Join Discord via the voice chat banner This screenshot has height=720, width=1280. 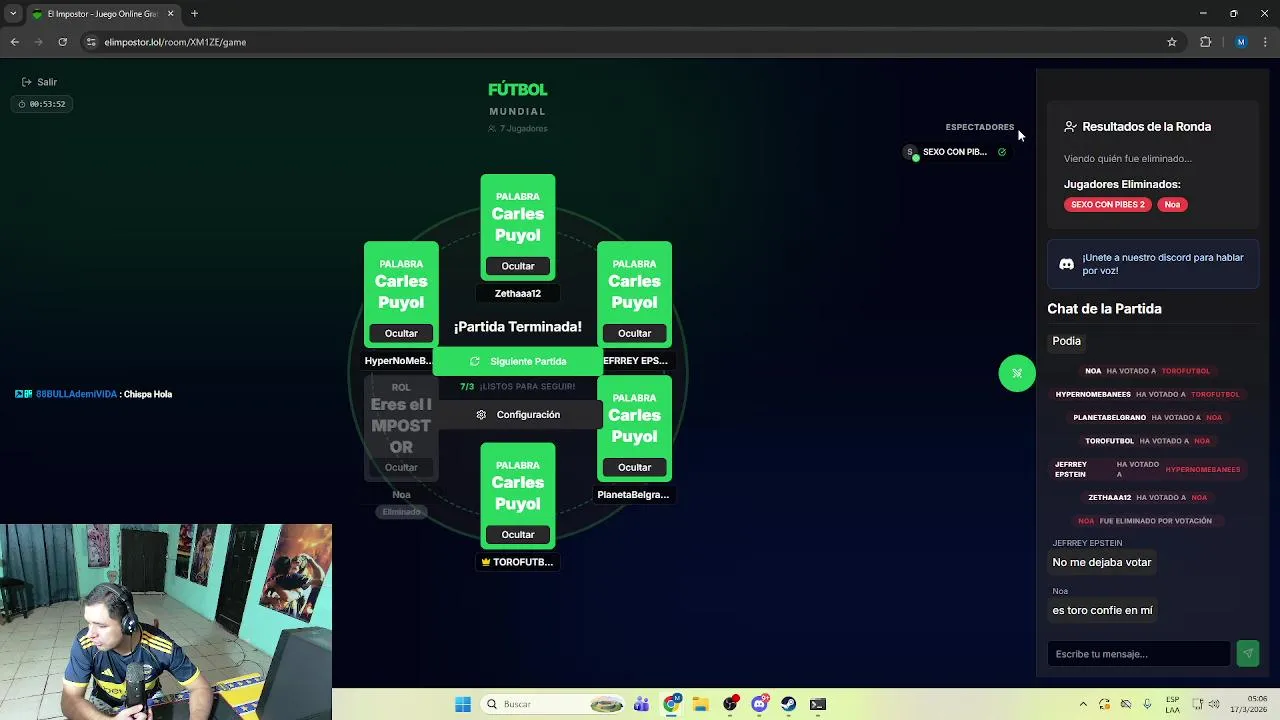[x=1153, y=264]
